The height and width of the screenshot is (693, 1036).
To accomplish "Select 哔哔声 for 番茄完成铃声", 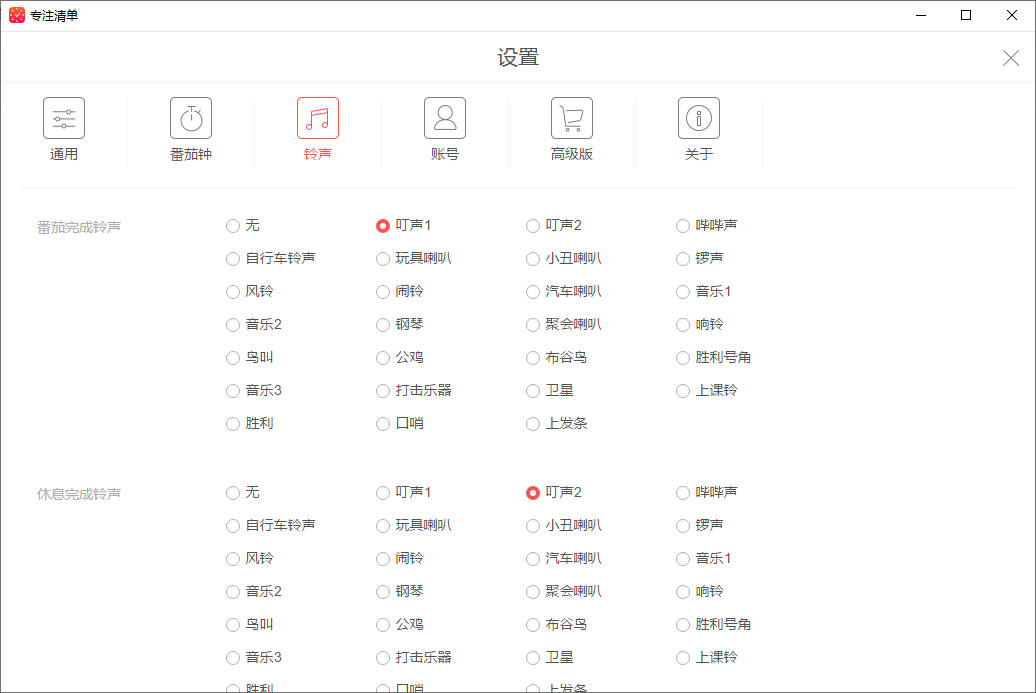I will click(683, 226).
